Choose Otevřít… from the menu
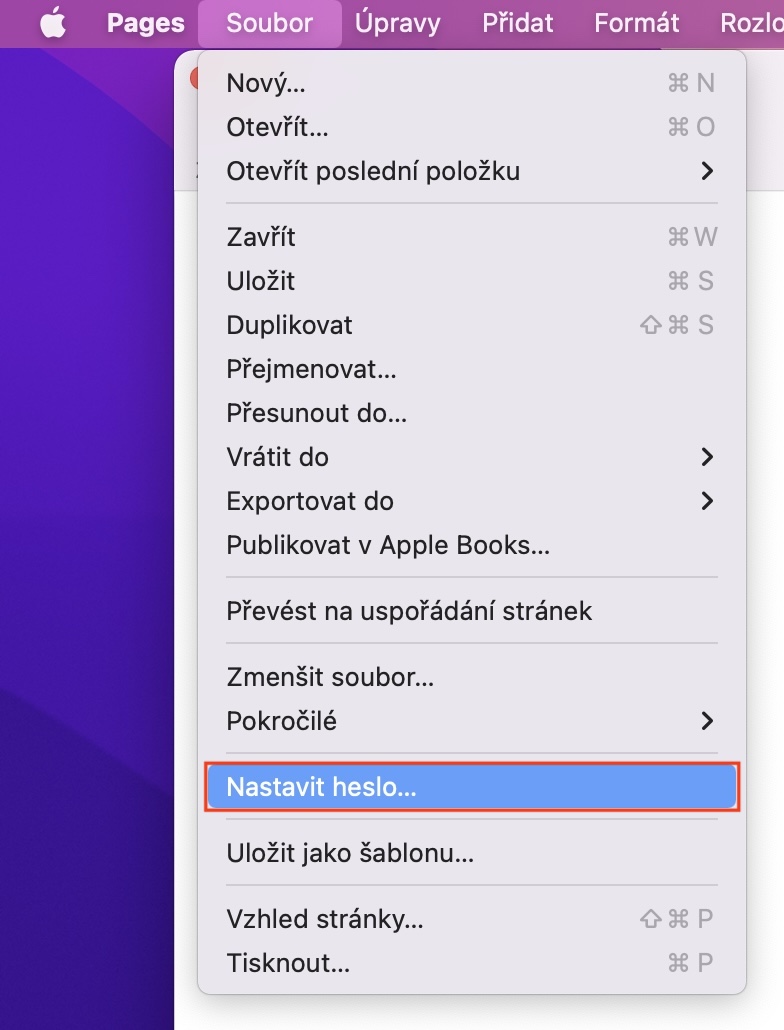Screen dimensions: 784x1030 277,127
